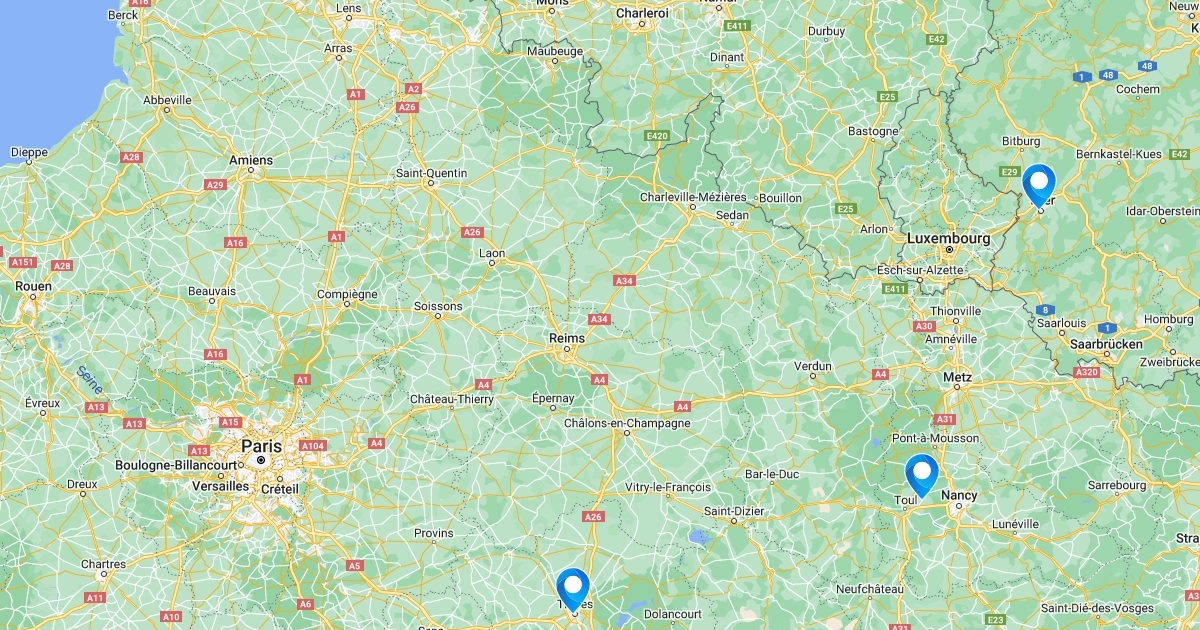
Task: Click the Paris city label
Action: (x=261, y=445)
